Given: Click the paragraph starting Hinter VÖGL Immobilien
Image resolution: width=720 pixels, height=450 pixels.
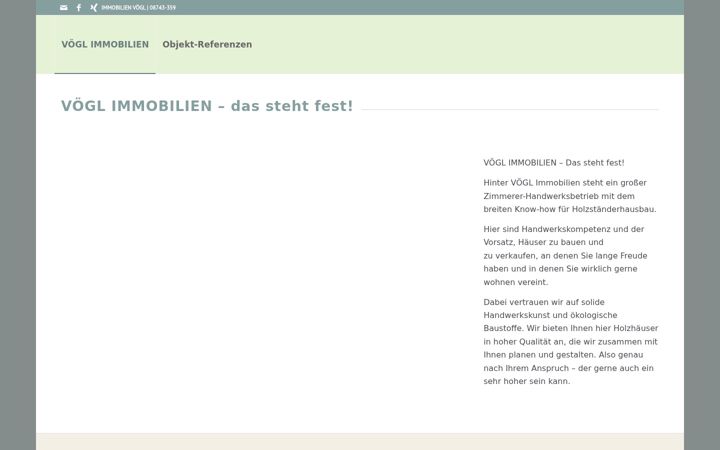Looking at the screenshot, I should (x=570, y=196).
